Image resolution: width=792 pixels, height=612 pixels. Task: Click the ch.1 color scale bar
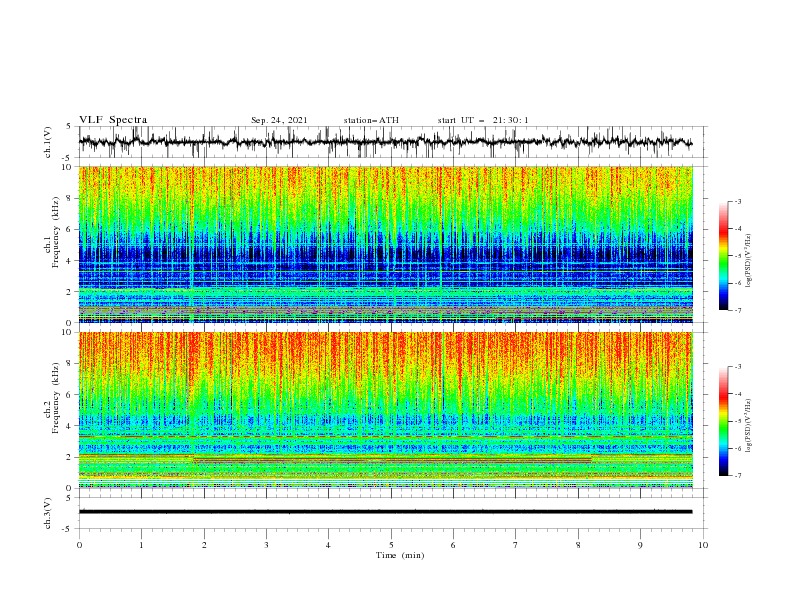pyautogui.click(x=723, y=256)
